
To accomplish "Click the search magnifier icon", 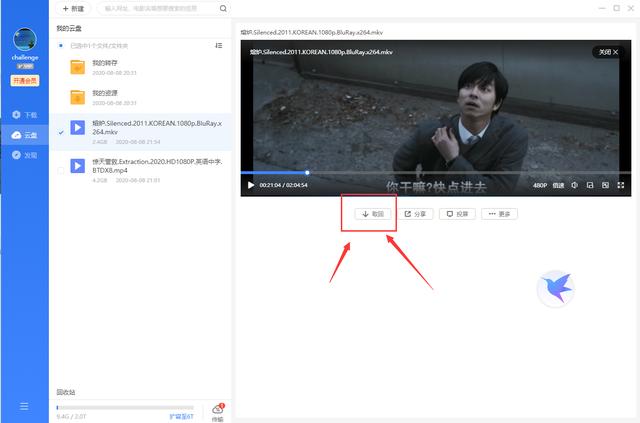I will (x=98, y=8).
